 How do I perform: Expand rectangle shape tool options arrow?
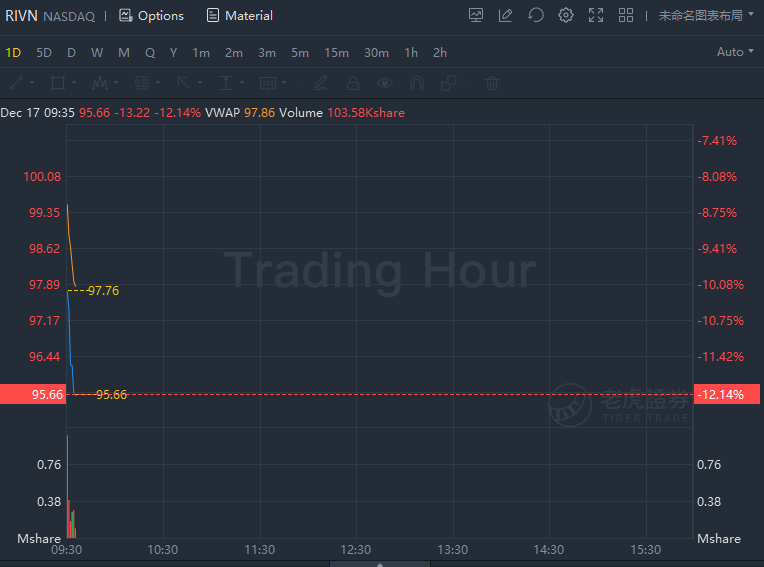point(74,83)
